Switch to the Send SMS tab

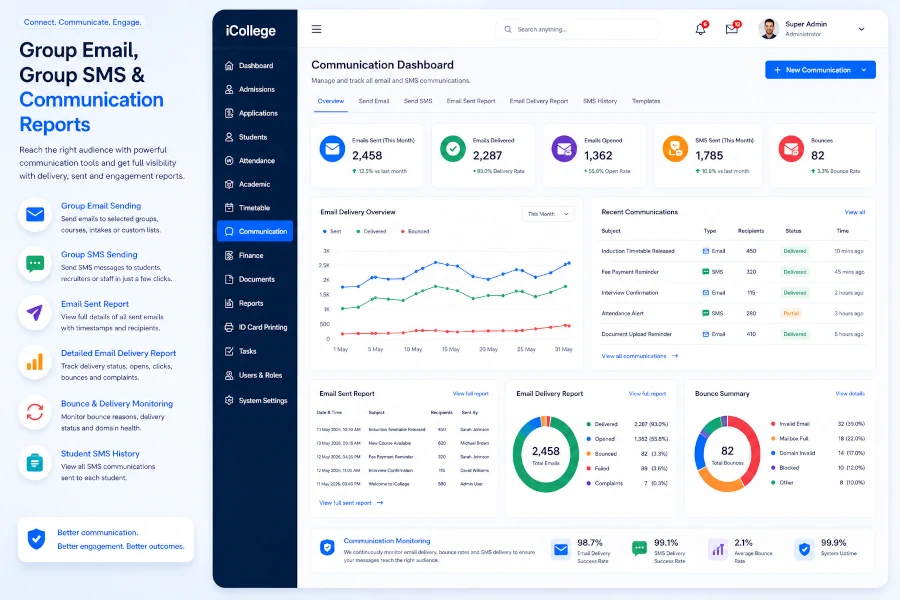[418, 101]
